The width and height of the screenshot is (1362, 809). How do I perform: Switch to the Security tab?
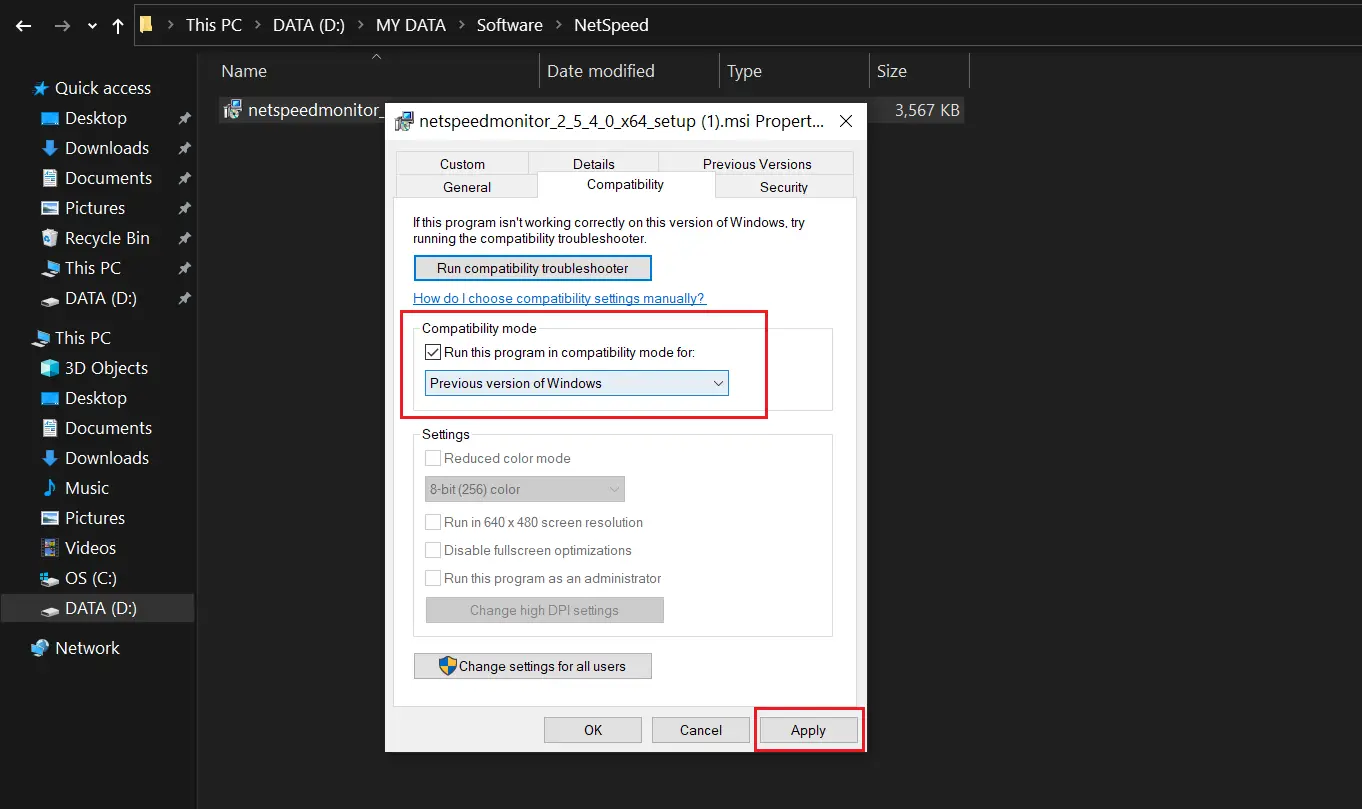tap(784, 187)
